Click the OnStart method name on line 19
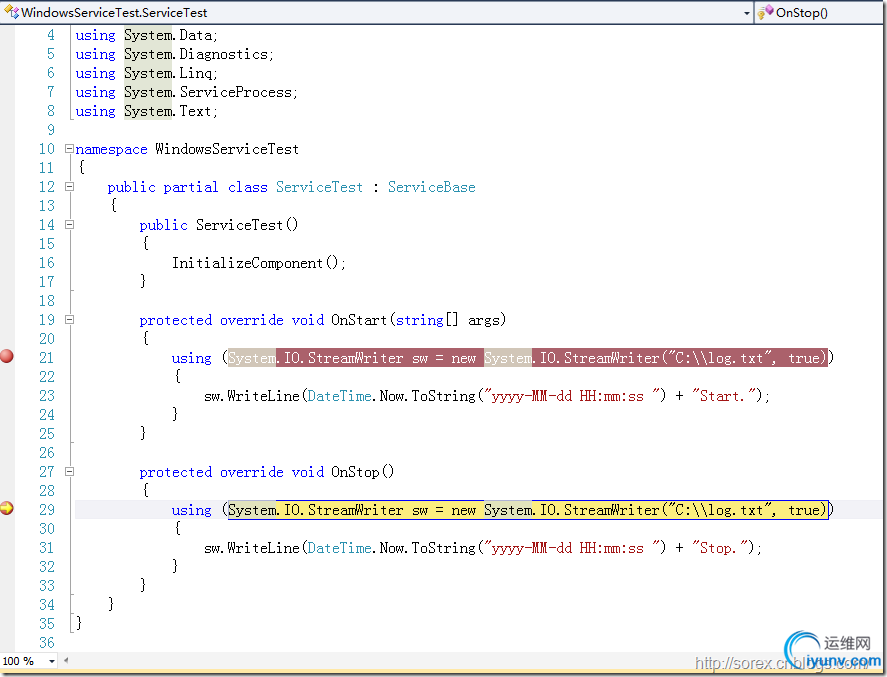This screenshot has height=677, width=887. pyautogui.click(x=359, y=320)
